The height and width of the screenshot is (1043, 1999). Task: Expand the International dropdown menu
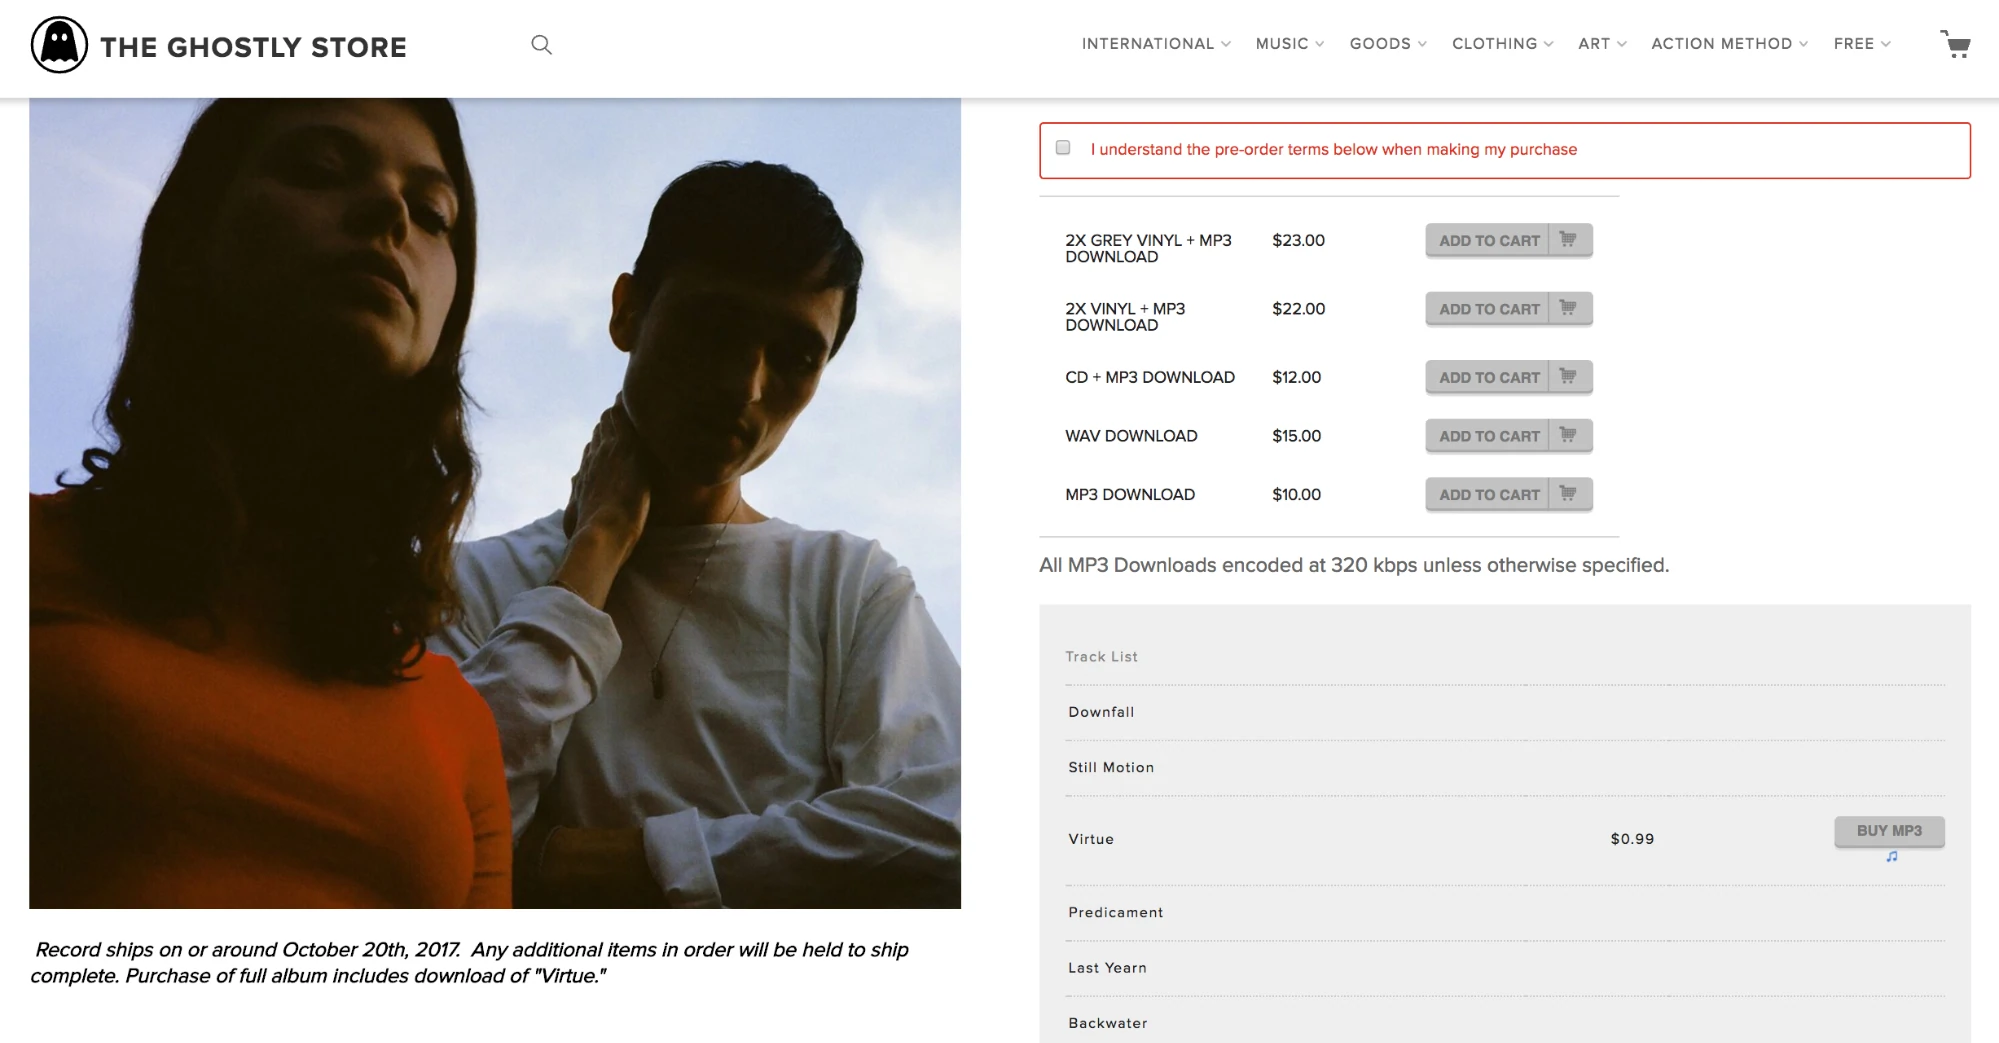[x=1155, y=44]
